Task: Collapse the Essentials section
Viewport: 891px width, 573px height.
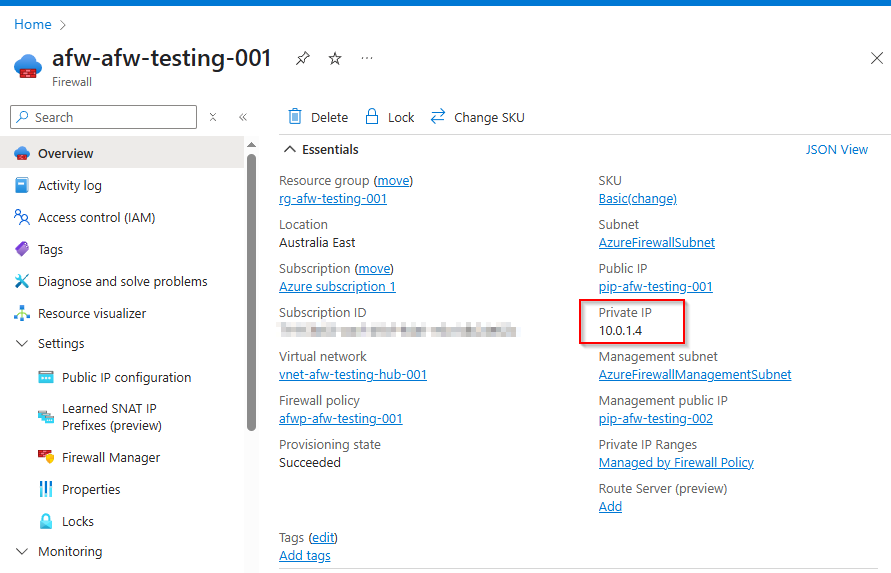Action: click(x=290, y=150)
